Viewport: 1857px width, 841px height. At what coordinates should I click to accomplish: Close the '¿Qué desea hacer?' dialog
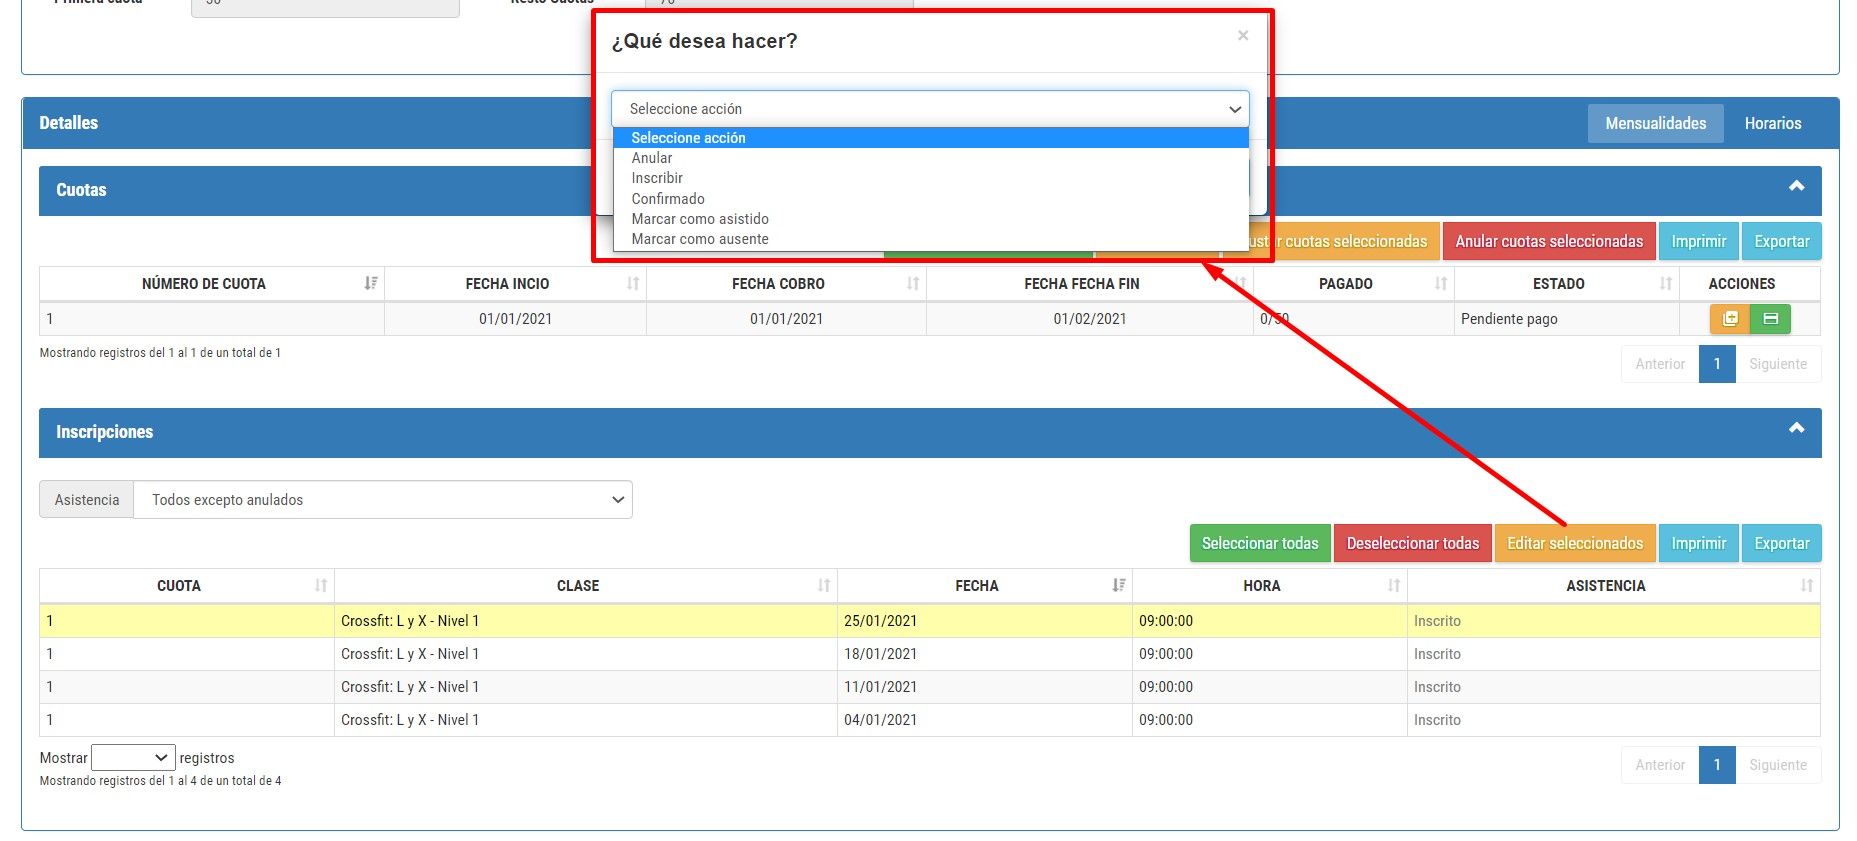(x=1243, y=36)
